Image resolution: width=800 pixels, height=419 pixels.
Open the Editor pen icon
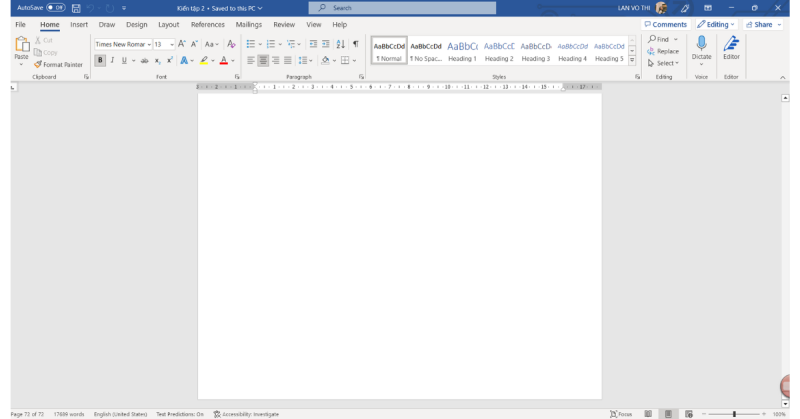pos(731,43)
